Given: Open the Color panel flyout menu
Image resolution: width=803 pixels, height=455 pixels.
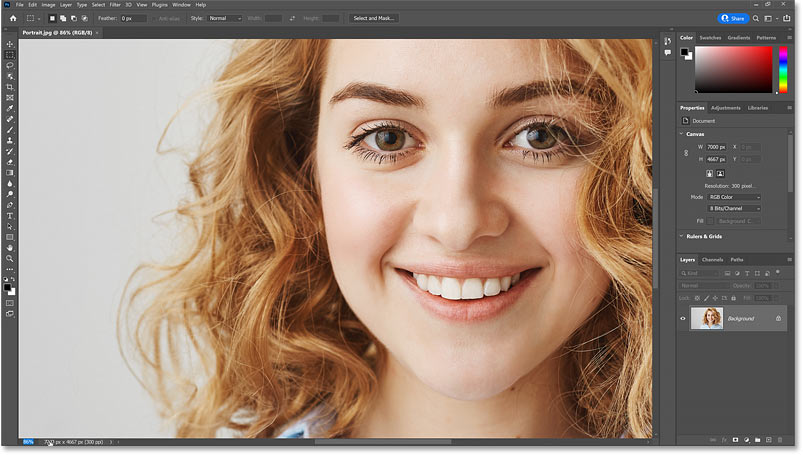Looking at the screenshot, I should pos(789,38).
